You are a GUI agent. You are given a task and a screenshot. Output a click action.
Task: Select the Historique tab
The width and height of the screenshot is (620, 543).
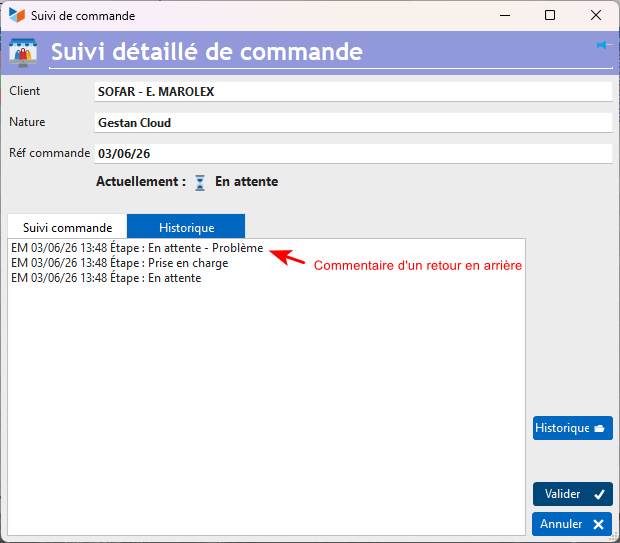pyautogui.click(x=186, y=227)
